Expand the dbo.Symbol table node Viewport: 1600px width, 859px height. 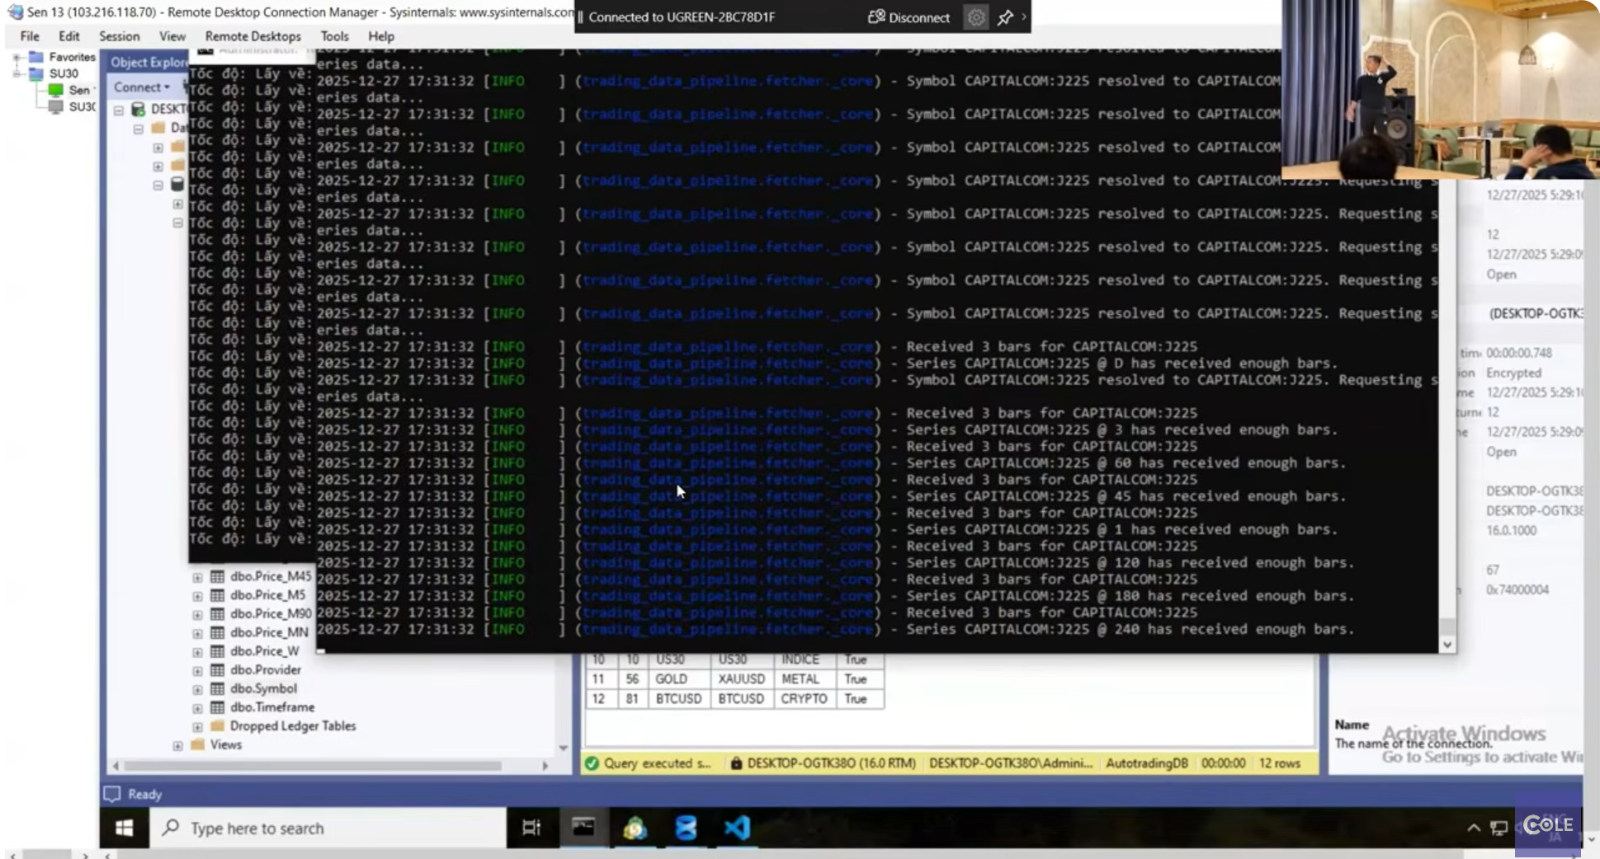point(198,690)
